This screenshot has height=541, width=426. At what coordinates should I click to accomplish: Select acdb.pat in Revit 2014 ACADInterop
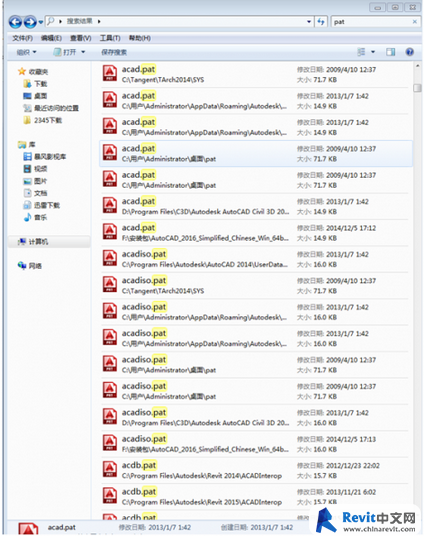tap(255, 470)
